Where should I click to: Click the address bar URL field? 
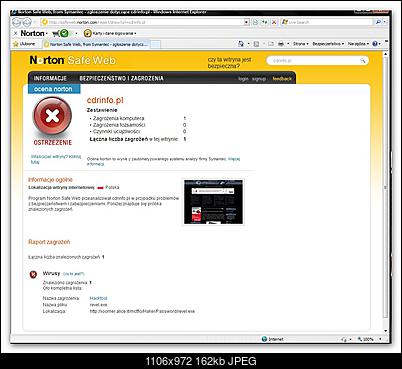click(142, 22)
